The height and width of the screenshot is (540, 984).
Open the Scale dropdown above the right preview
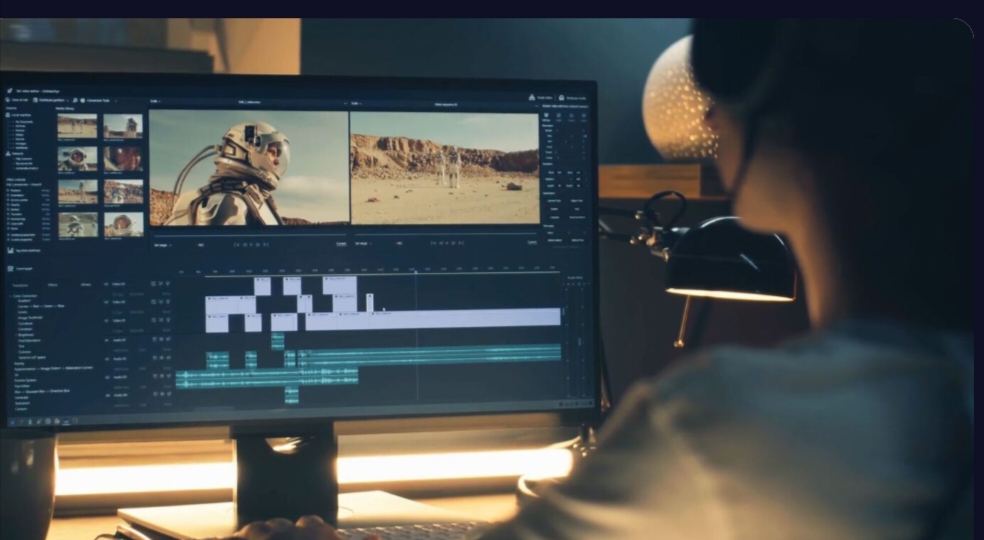click(x=356, y=103)
